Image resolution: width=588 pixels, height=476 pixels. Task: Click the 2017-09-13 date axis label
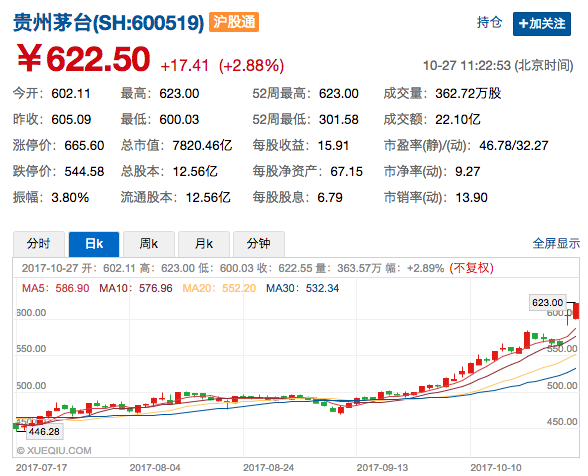(382, 468)
